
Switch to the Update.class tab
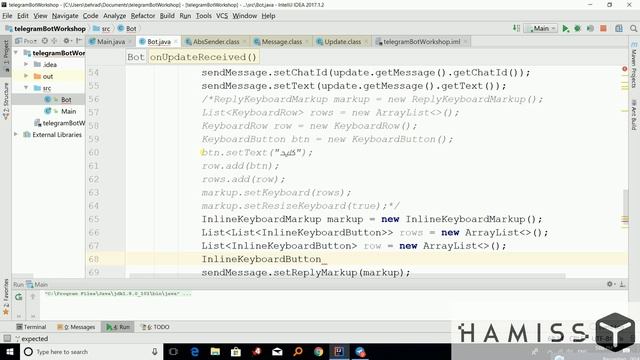click(x=342, y=42)
